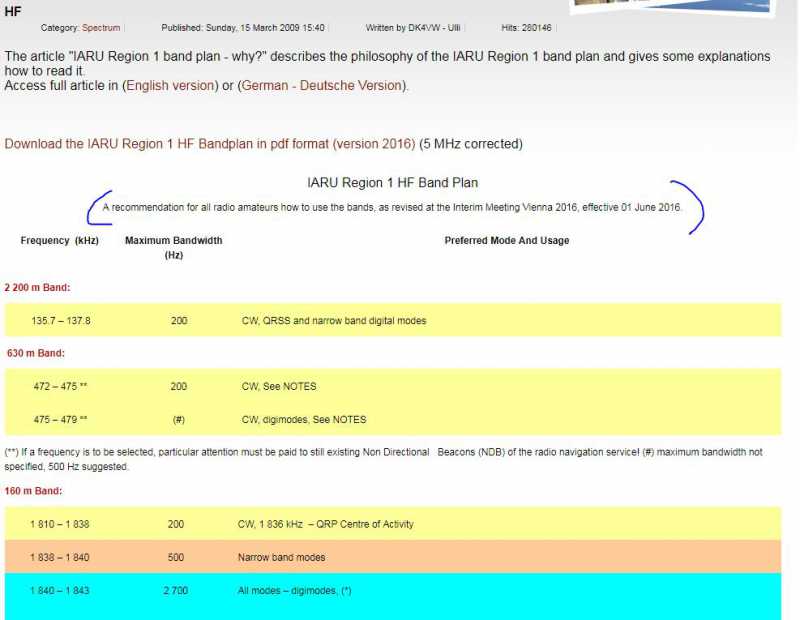Click the orange Narrow band modes row
Viewport: 800px width, 620px height.
click(392, 557)
